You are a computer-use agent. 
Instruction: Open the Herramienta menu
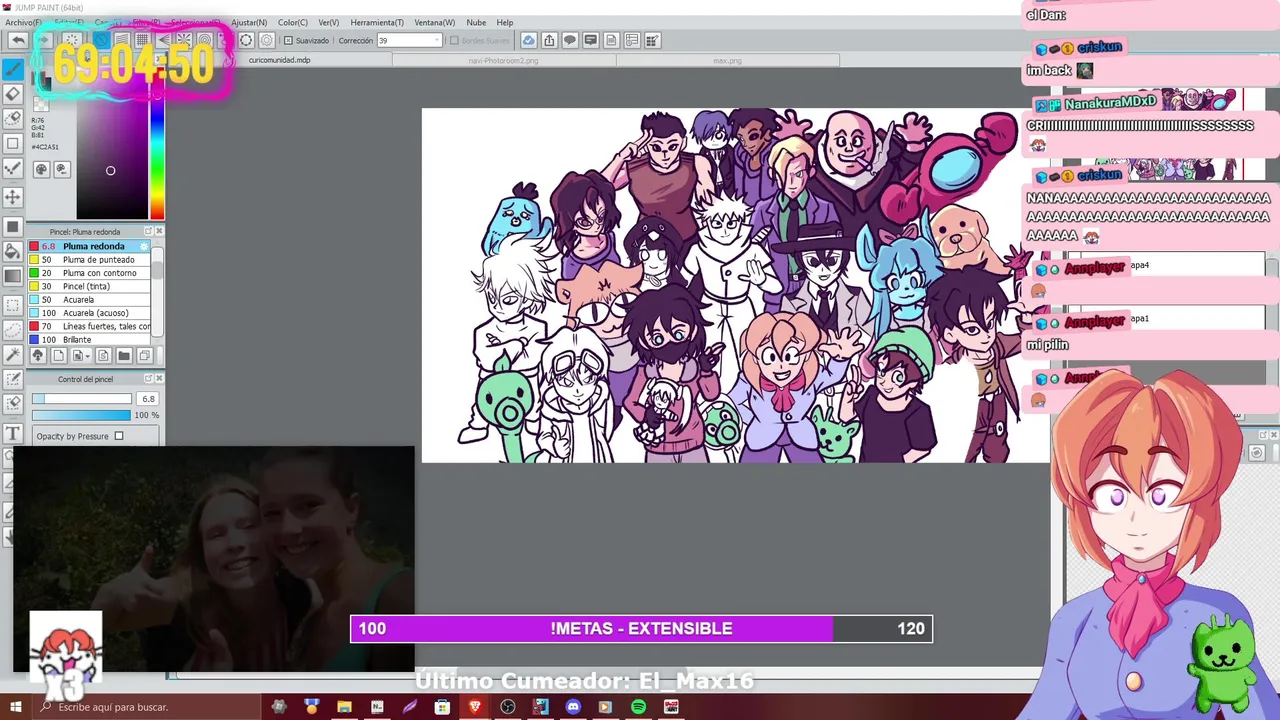pyautogui.click(x=377, y=22)
